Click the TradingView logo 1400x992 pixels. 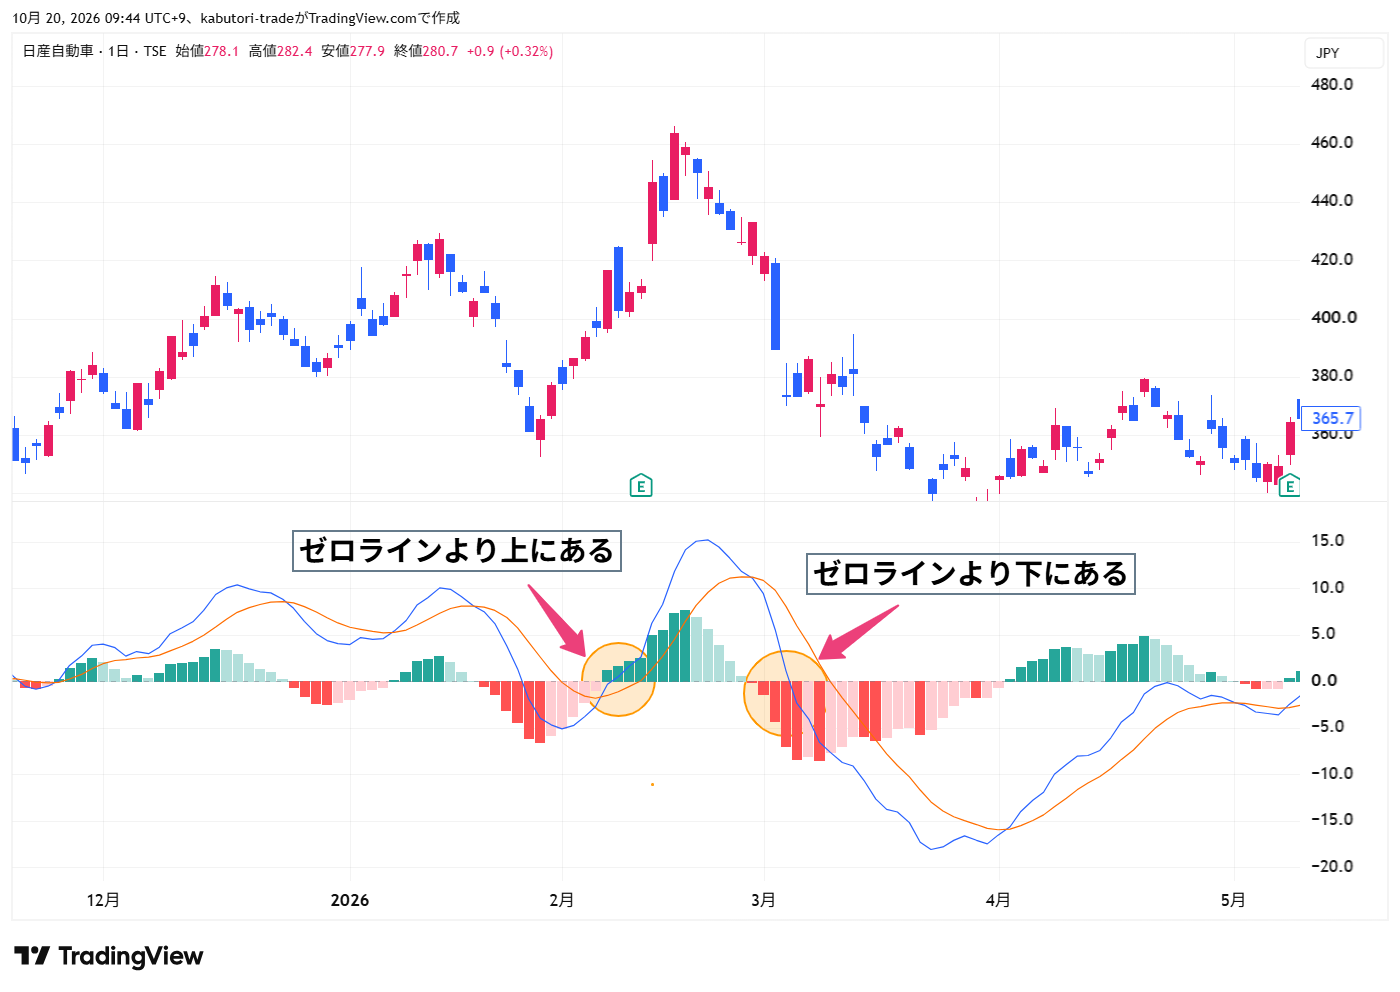click(x=109, y=956)
